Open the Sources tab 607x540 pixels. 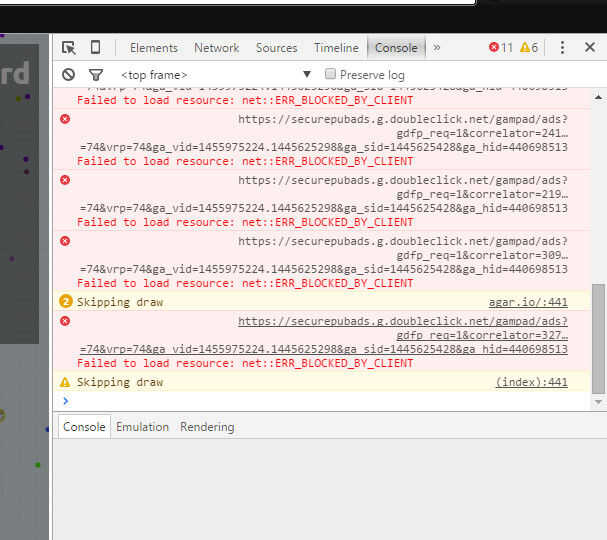(x=276, y=48)
